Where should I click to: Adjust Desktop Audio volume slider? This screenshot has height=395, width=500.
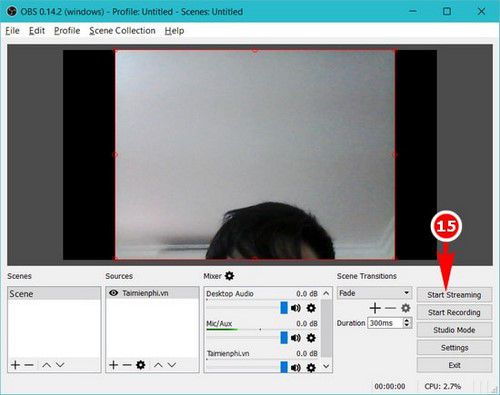point(284,308)
